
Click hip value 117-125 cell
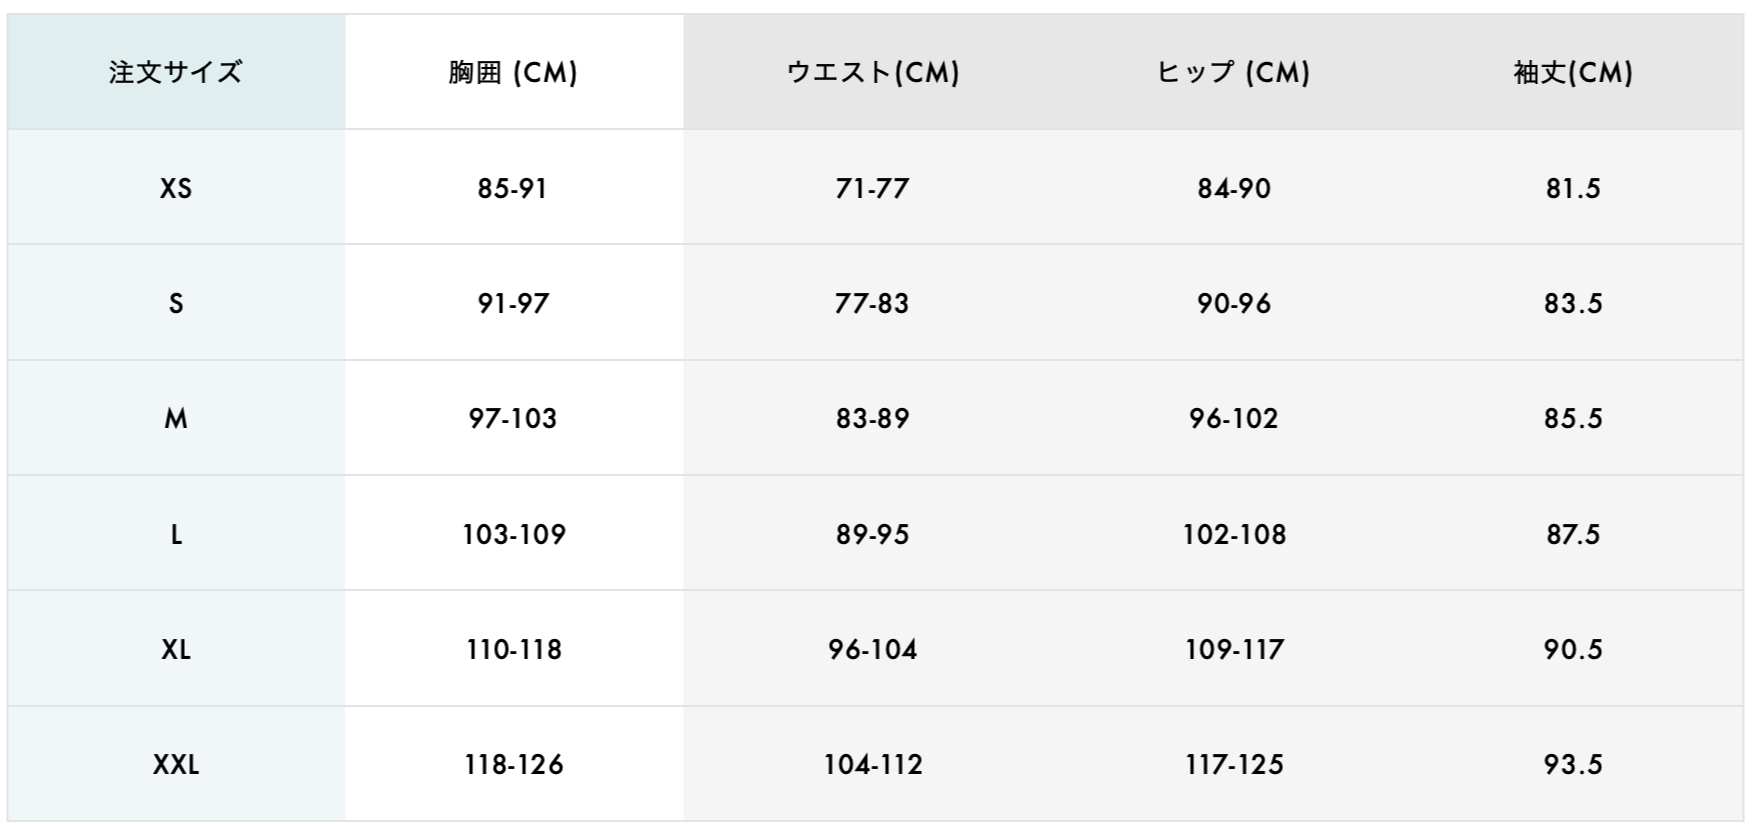pos(1233,765)
